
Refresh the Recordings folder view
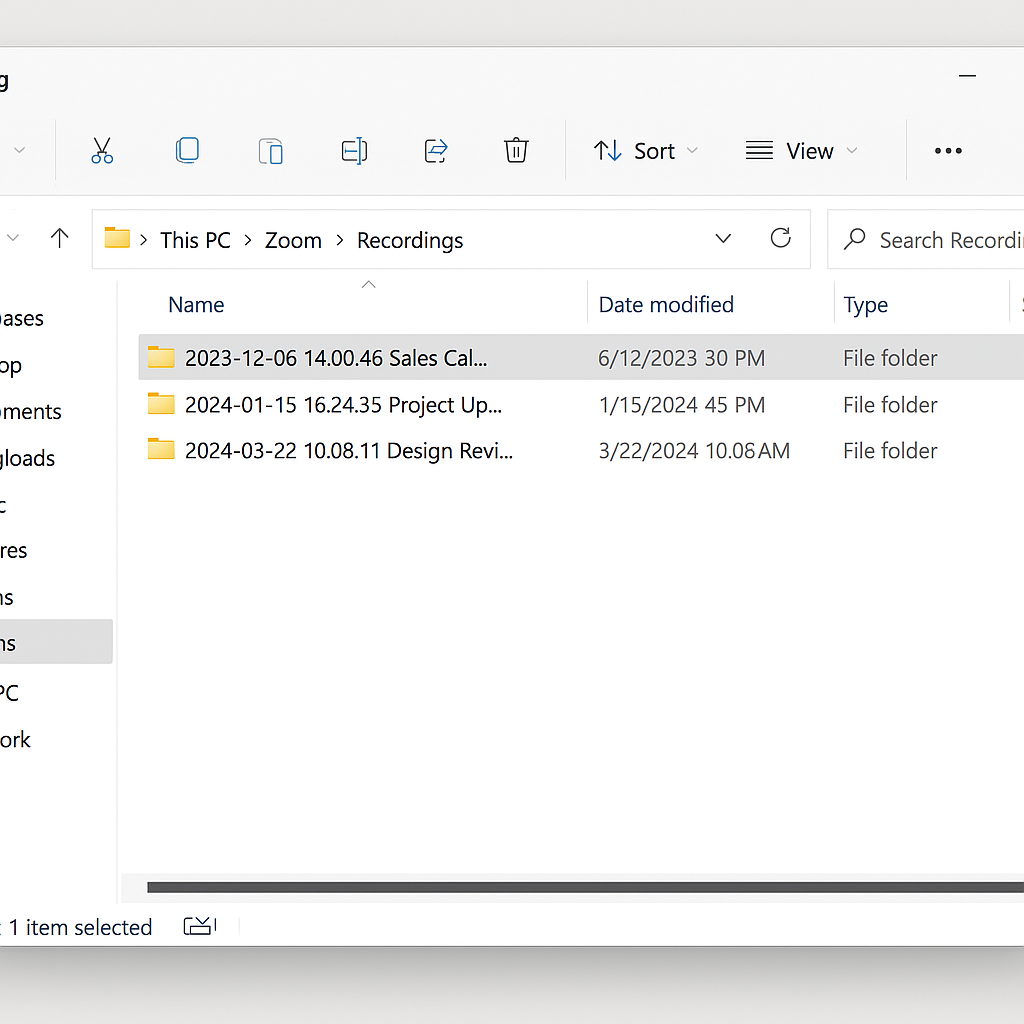pyautogui.click(x=780, y=239)
